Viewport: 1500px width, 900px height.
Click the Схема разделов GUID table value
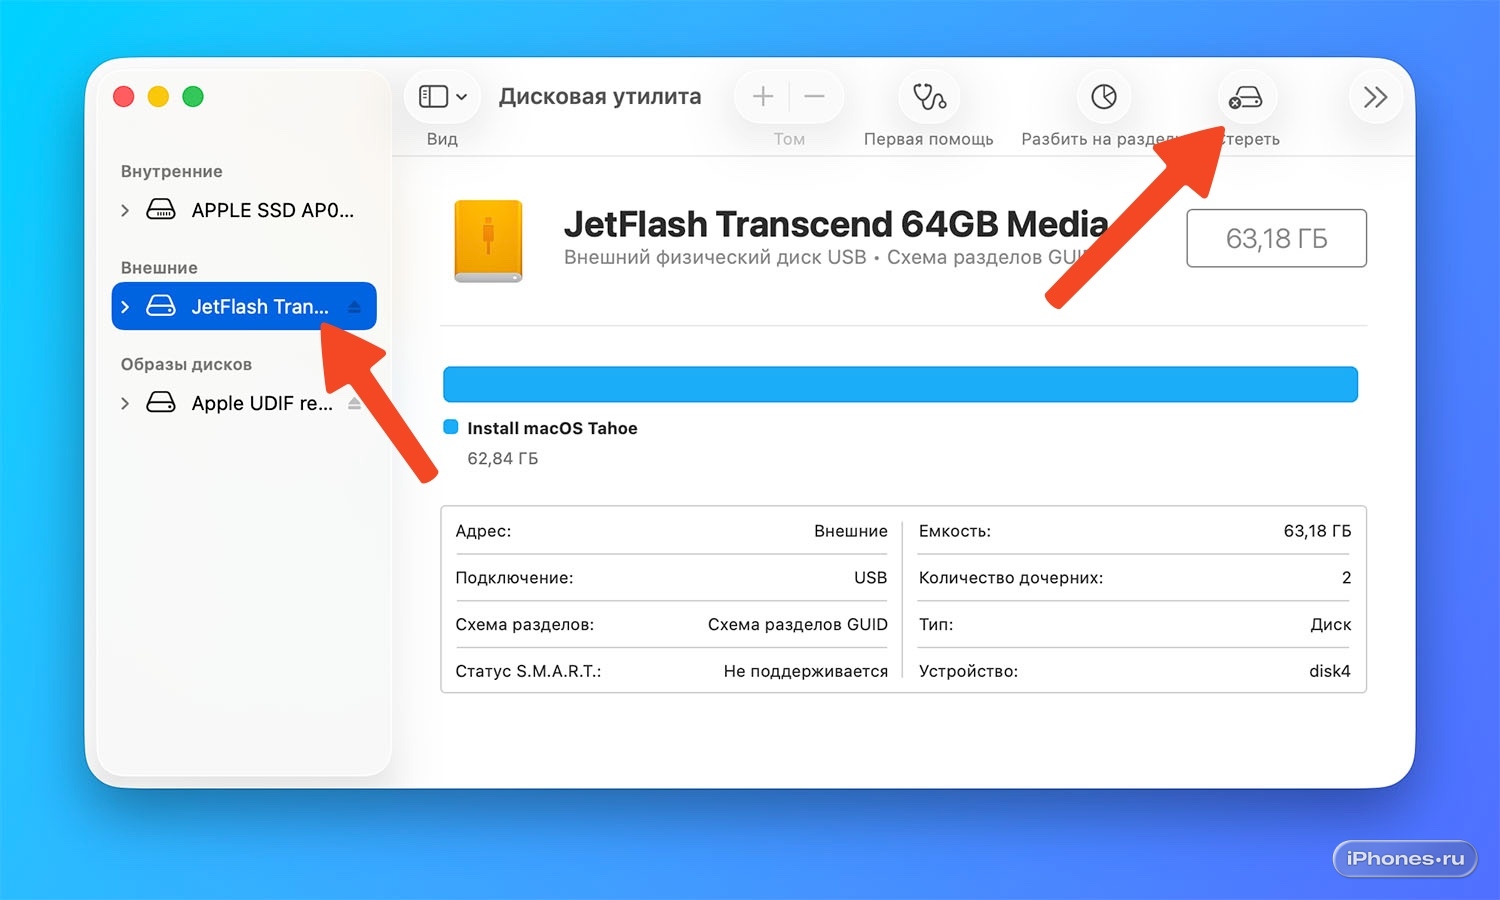click(798, 625)
